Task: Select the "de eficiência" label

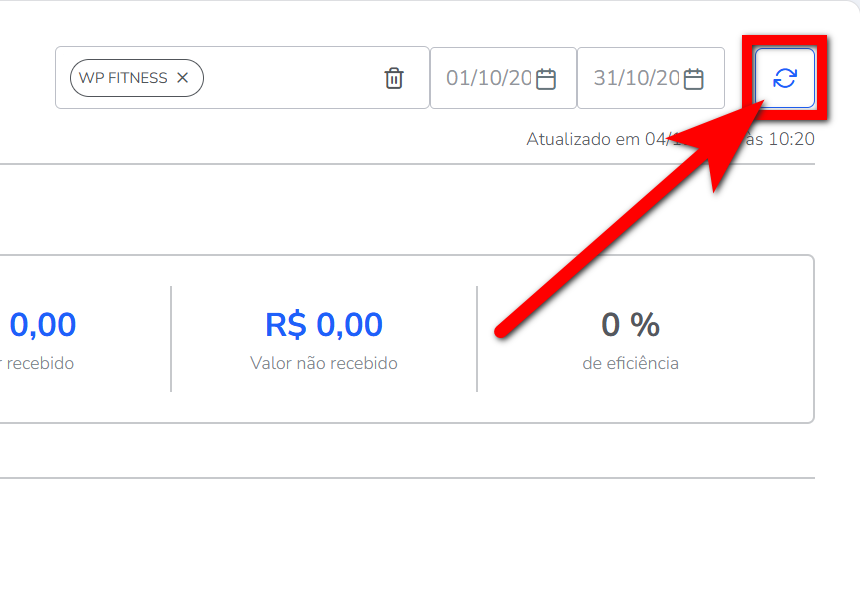Action: click(x=630, y=363)
